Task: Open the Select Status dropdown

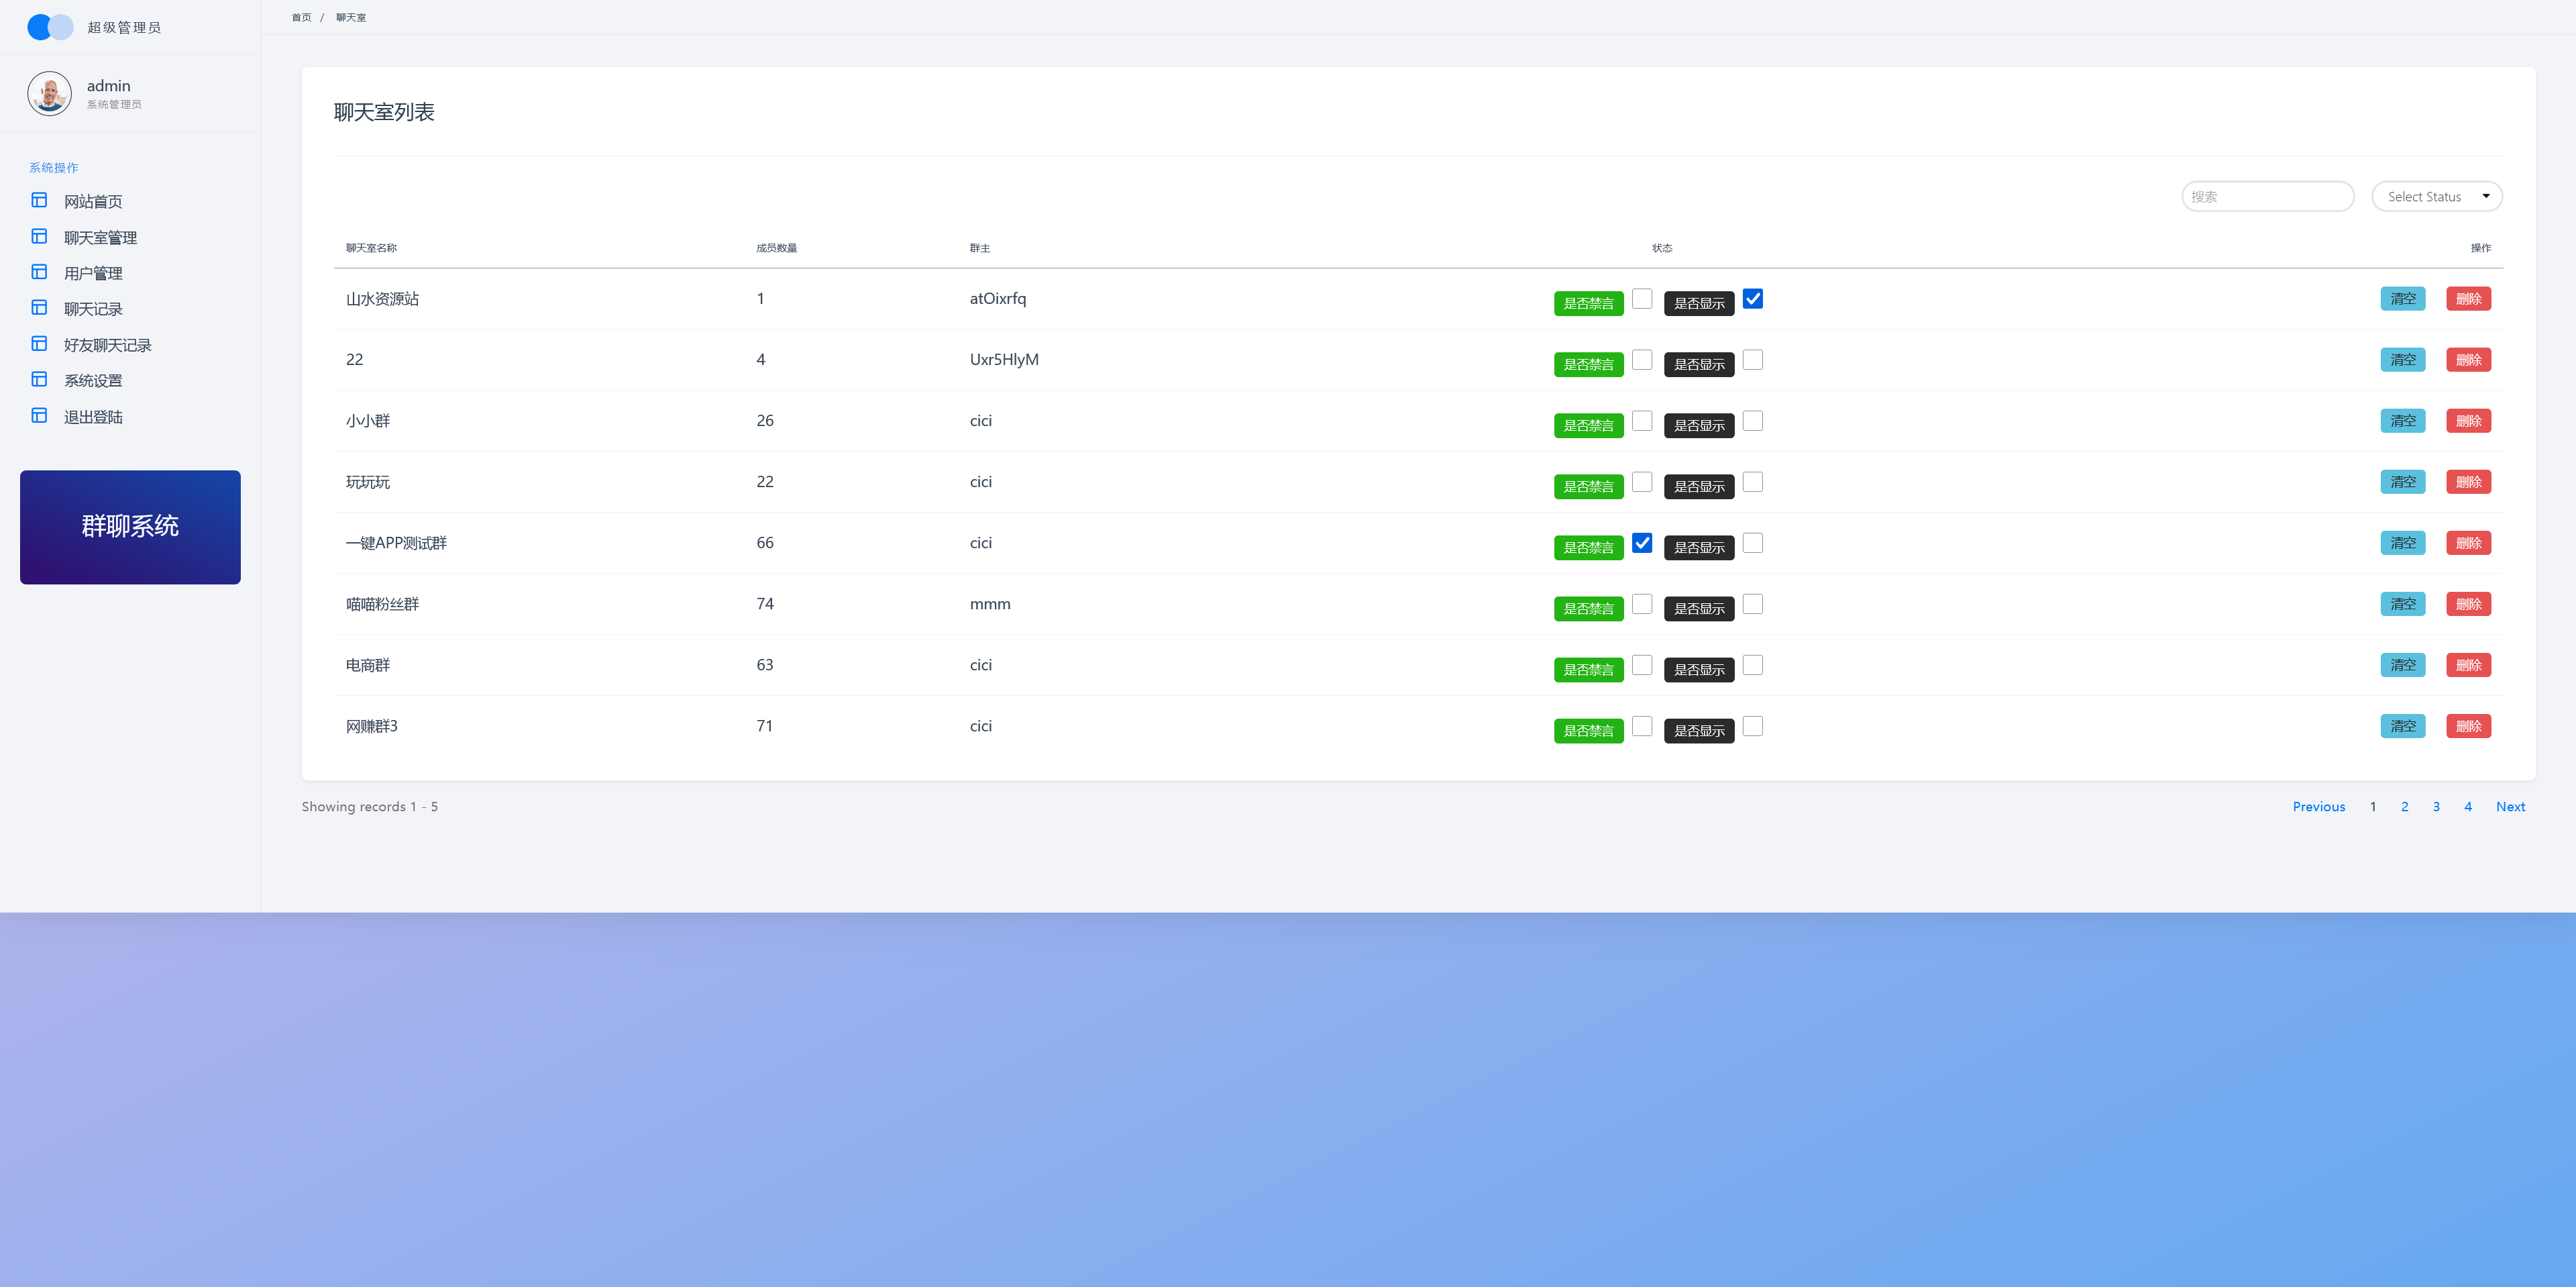Action: pyautogui.click(x=2436, y=196)
